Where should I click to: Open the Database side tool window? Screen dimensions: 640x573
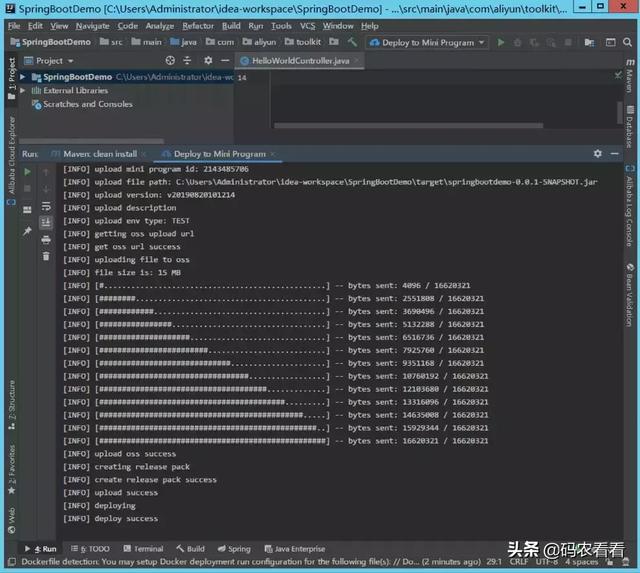coord(630,127)
